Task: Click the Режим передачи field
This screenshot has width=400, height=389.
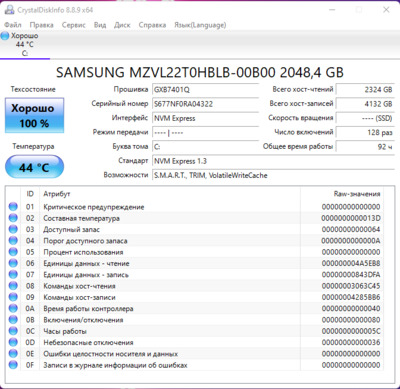Action: (x=205, y=132)
